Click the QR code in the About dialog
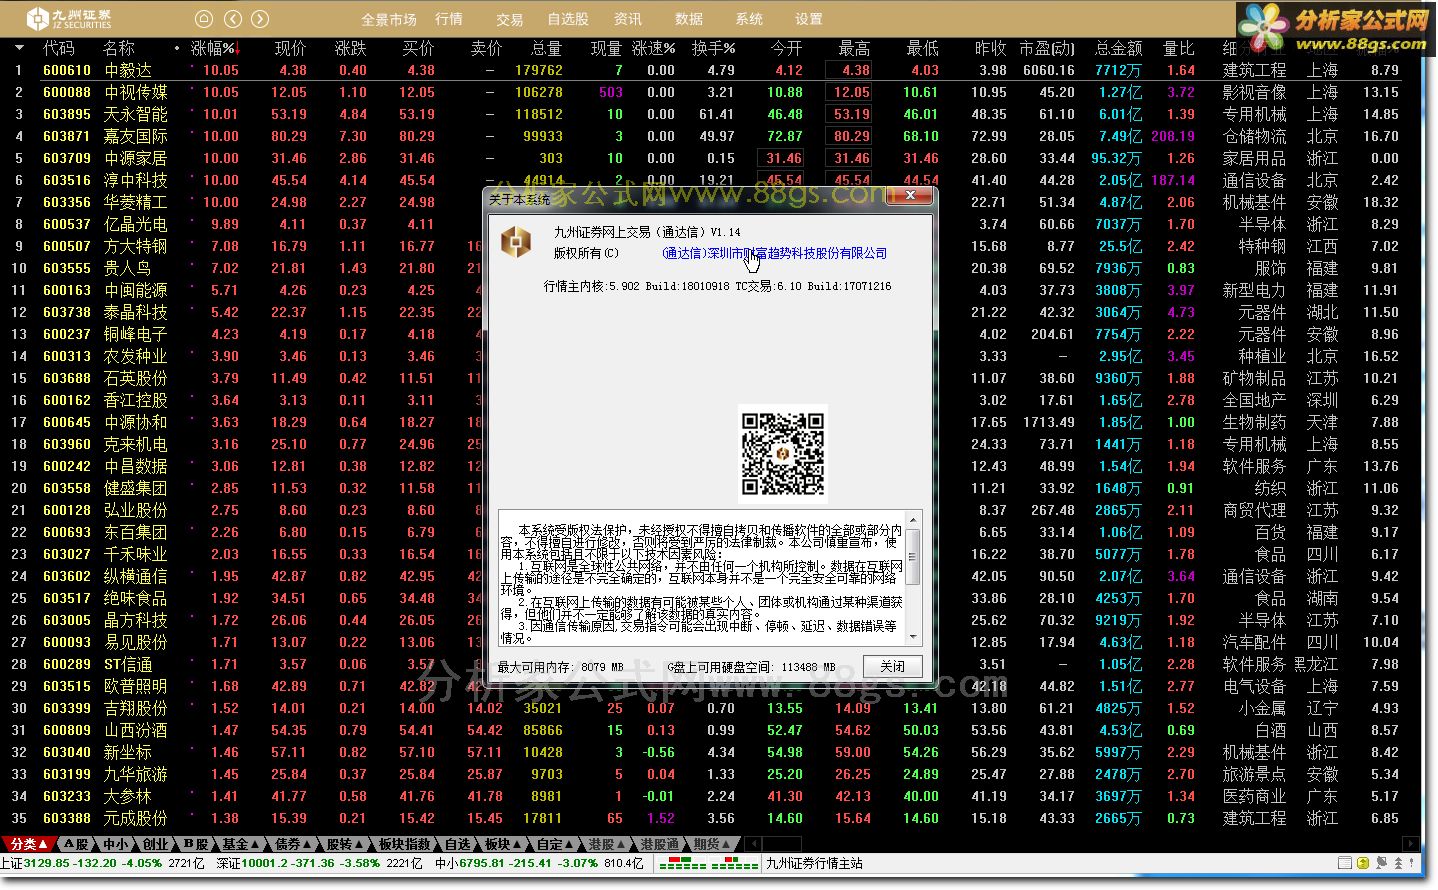 coord(783,454)
